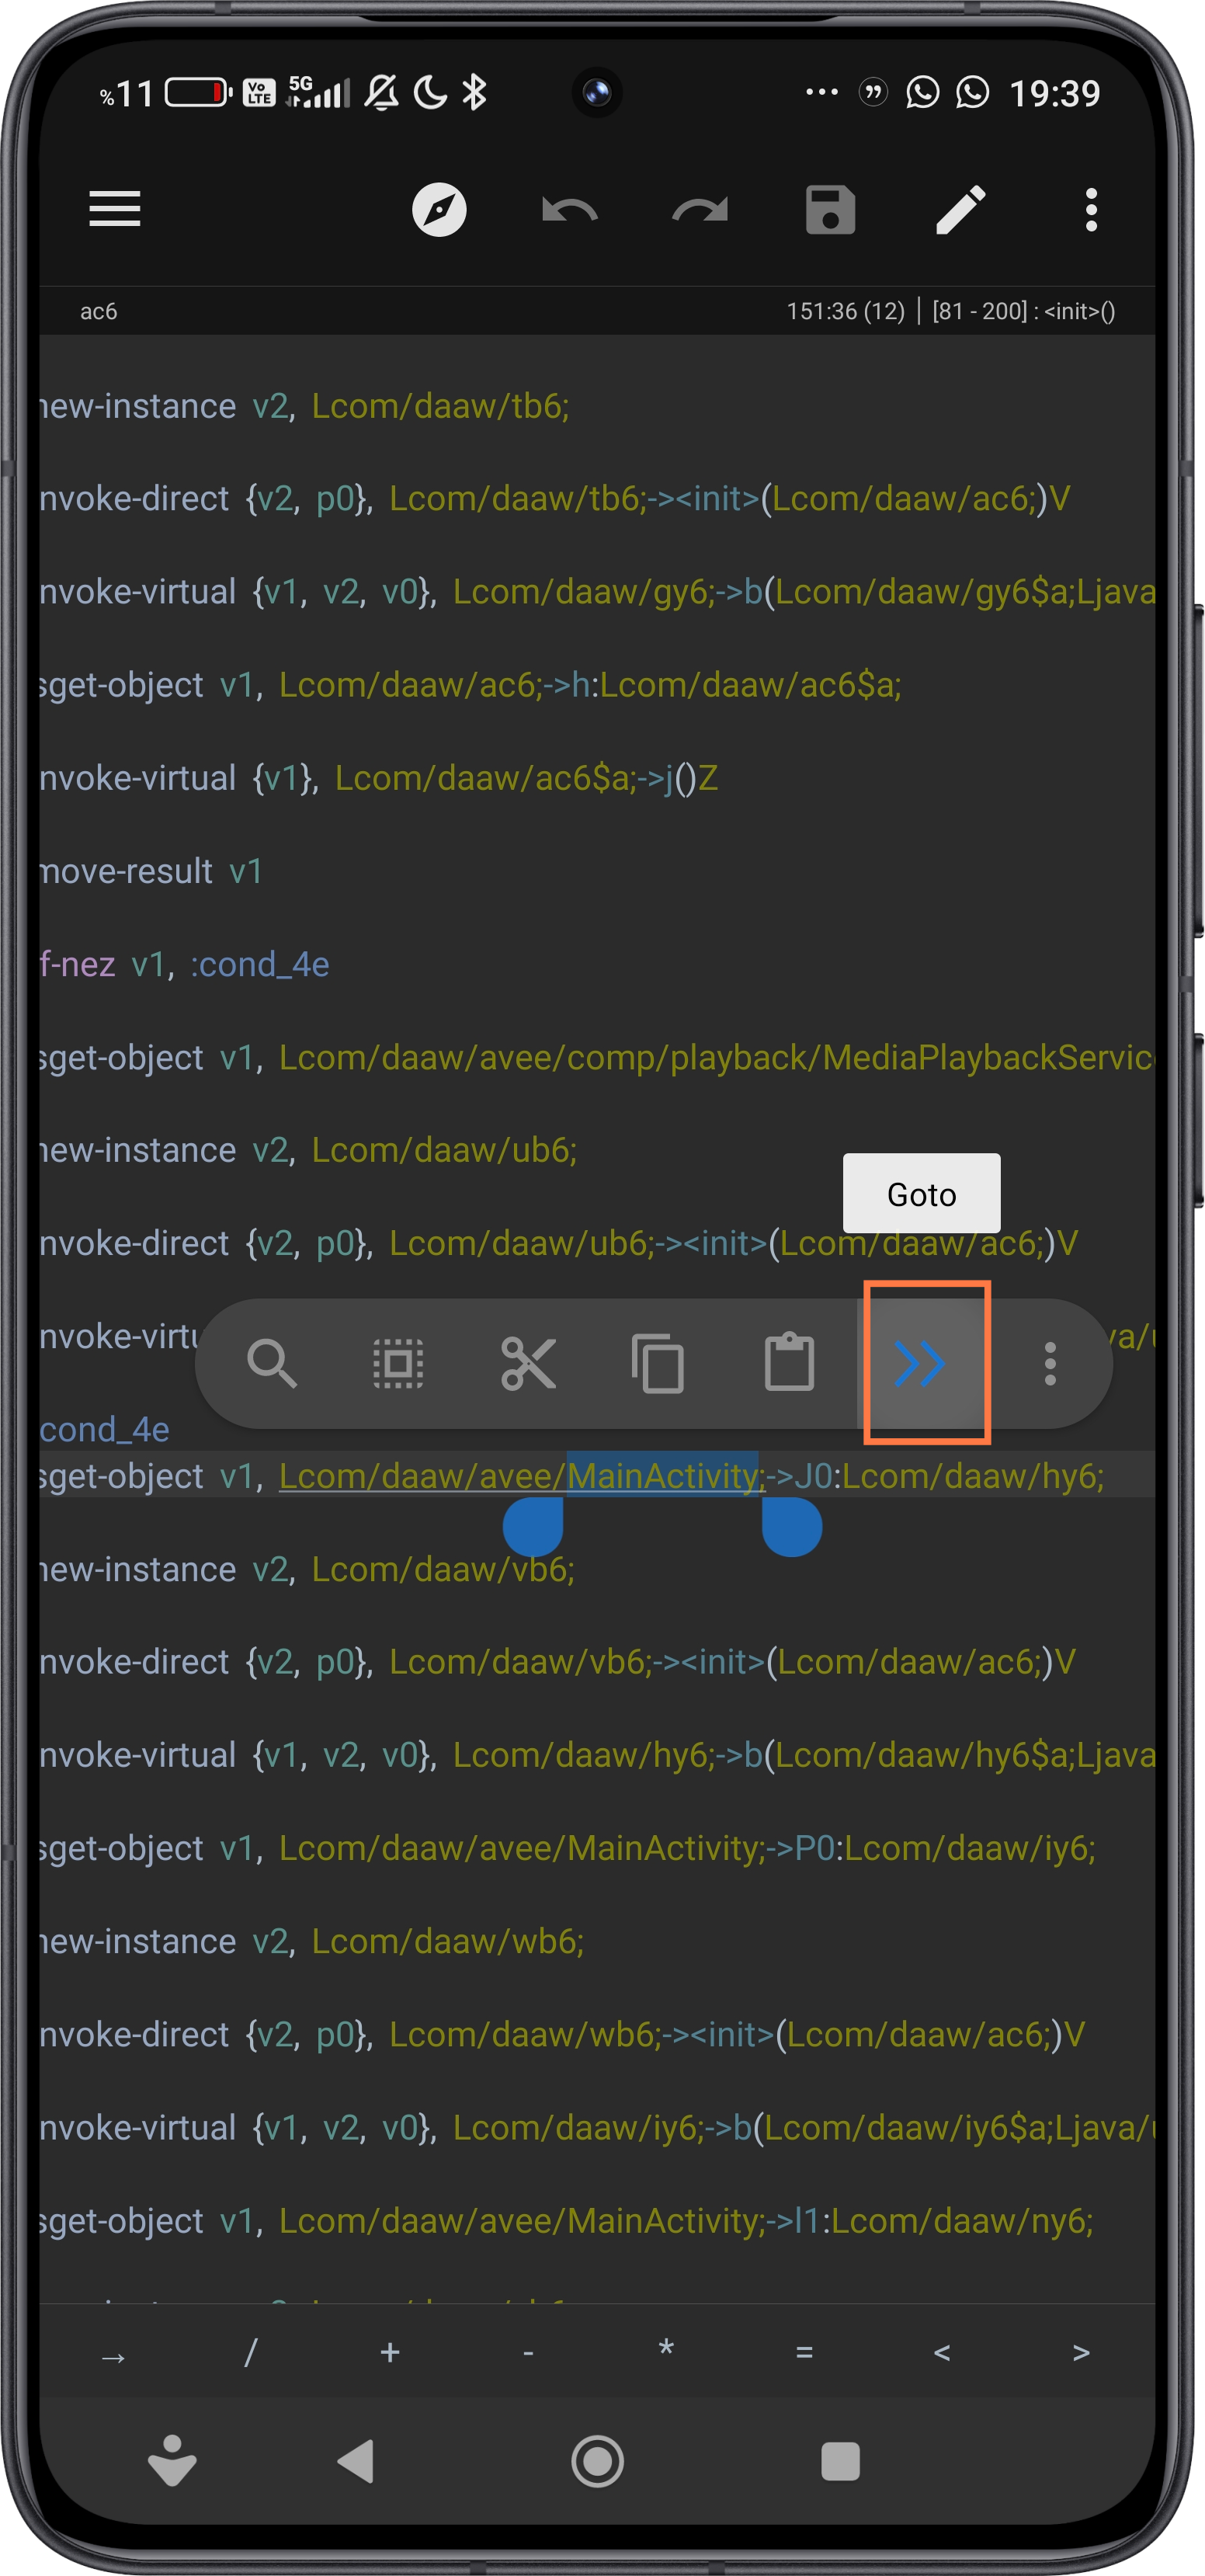This screenshot has height=2576, width=1205.
Task: Tap the Android home button
Action: coord(597,2461)
